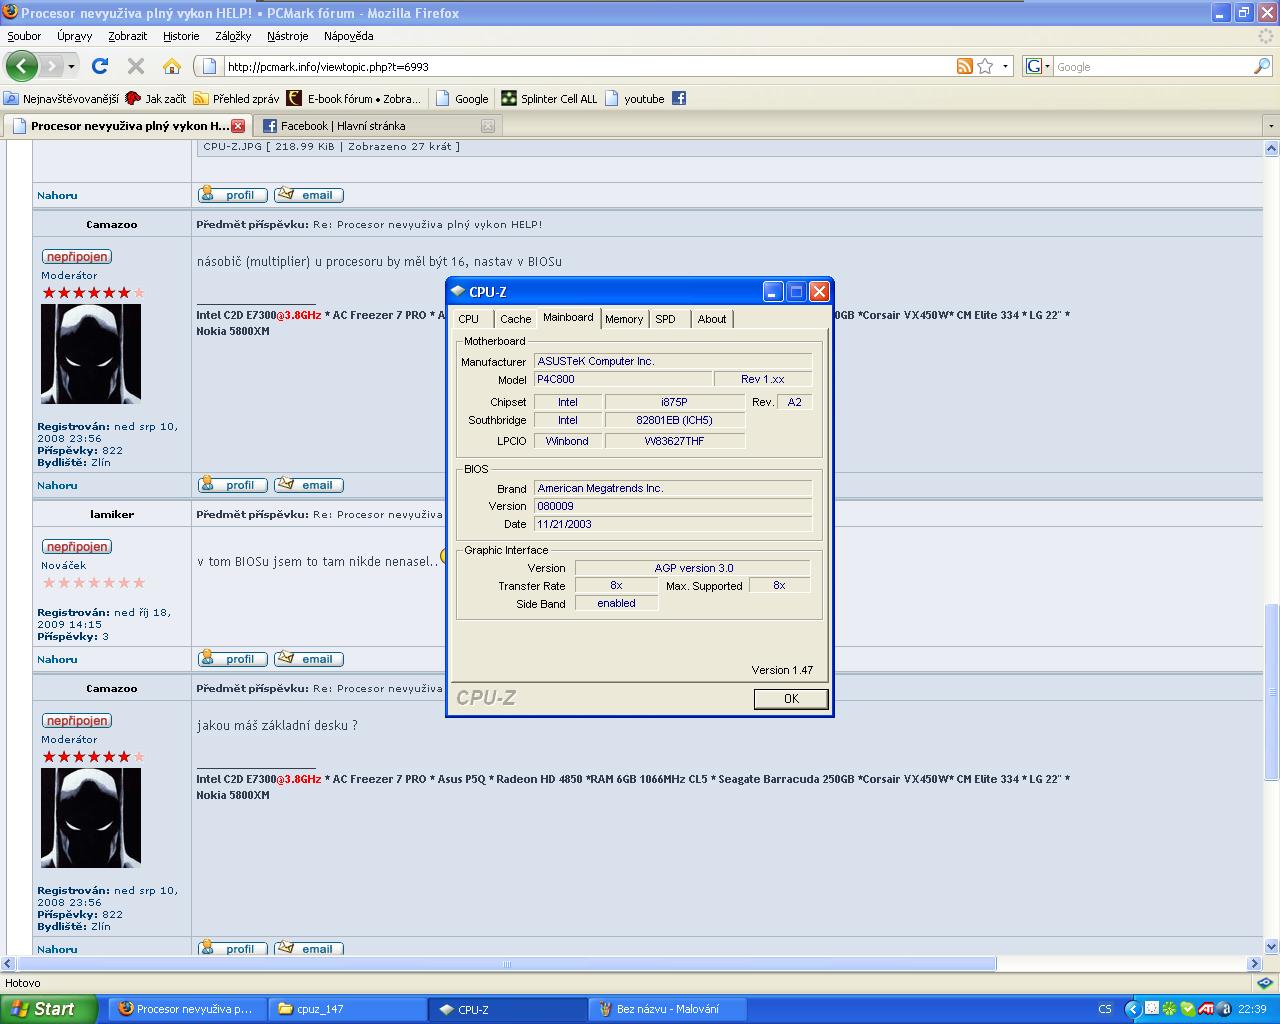Open the RSS feed icon in the address bar
1280x1024 pixels.
coord(965,66)
